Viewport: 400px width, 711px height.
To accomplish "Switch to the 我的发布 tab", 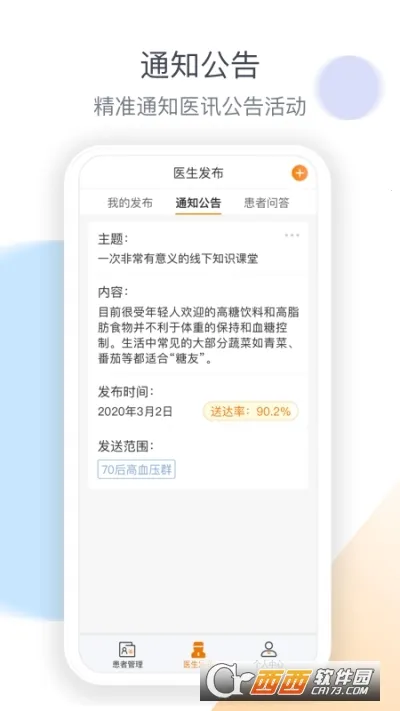I will click(130, 203).
